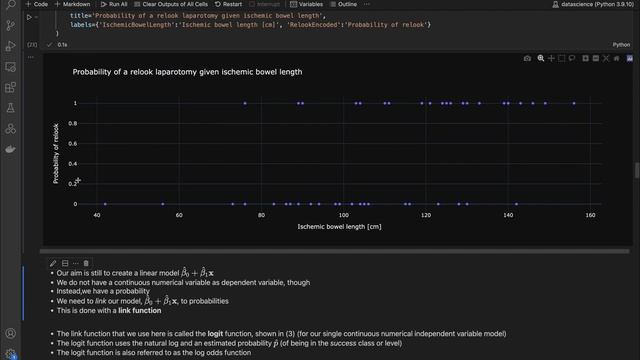Viewport: 640px width, 360px height.
Task: Open more actions for the markdown cell
Action: [x=76, y=263]
